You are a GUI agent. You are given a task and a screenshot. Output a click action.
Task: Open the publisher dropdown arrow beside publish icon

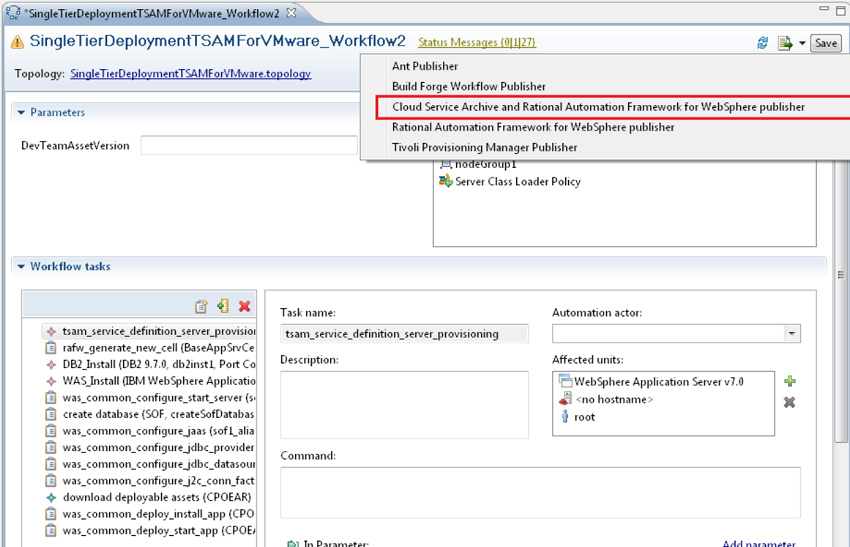(x=802, y=43)
